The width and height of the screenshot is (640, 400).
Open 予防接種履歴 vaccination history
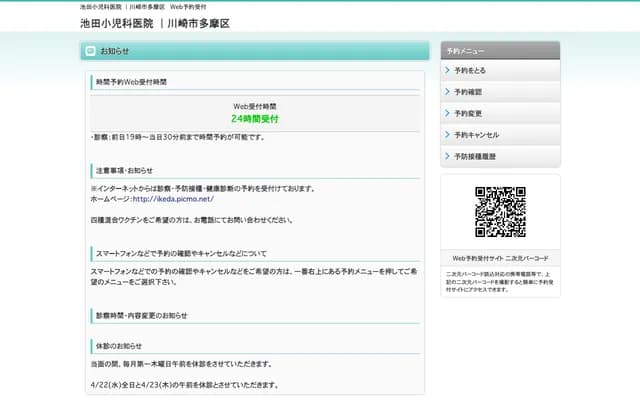click(x=474, y=156)
